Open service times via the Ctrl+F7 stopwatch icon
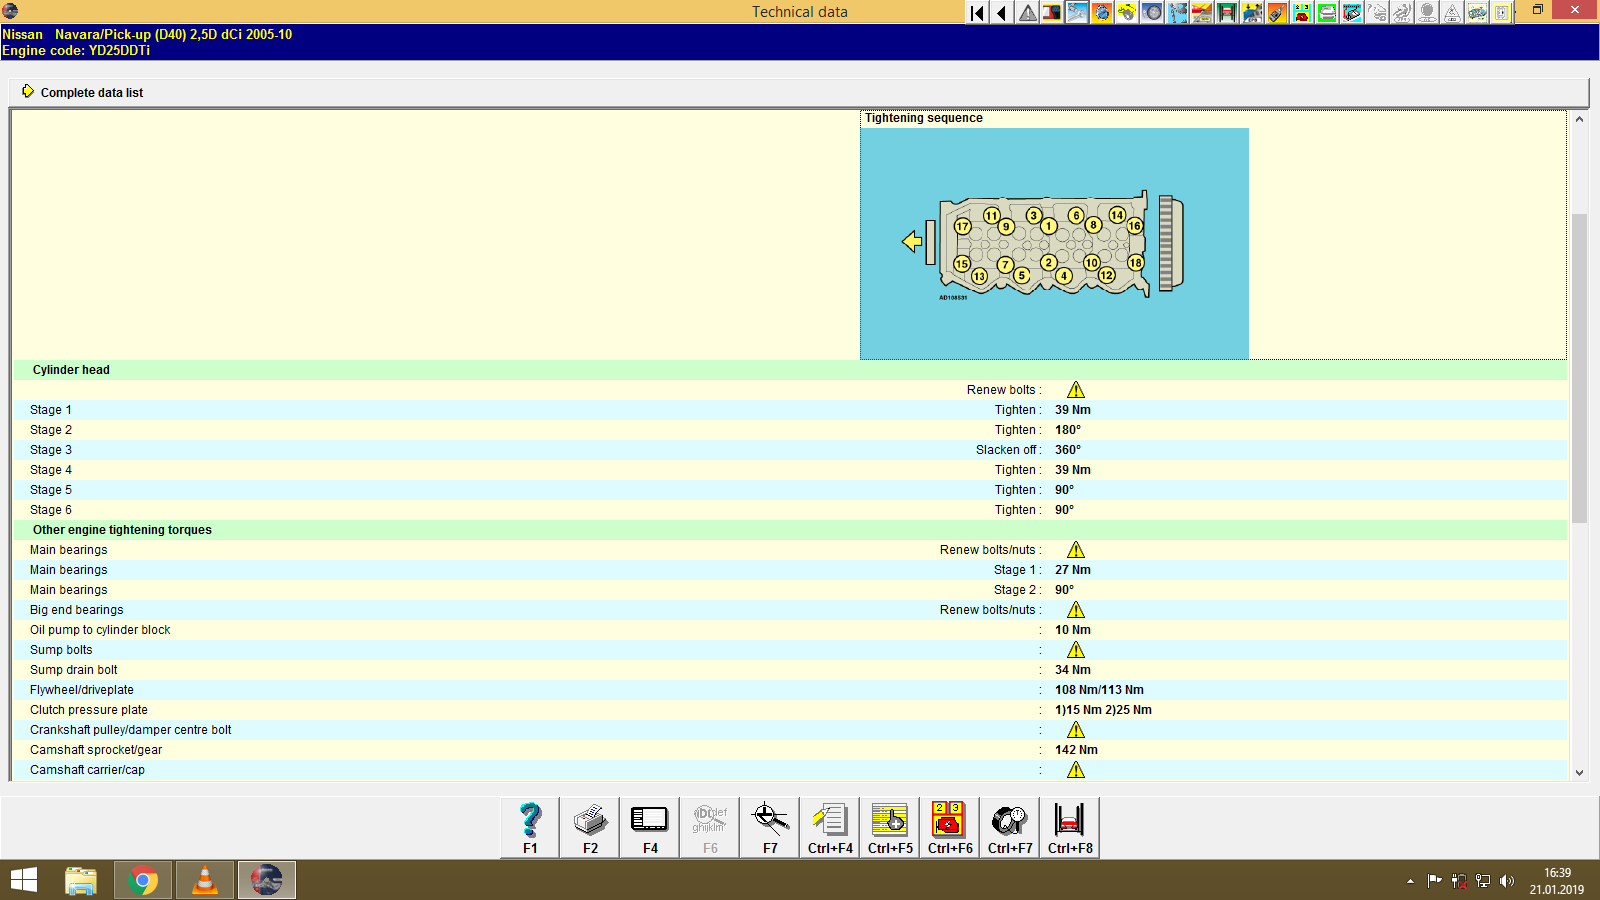 [x=1009, y=826]
